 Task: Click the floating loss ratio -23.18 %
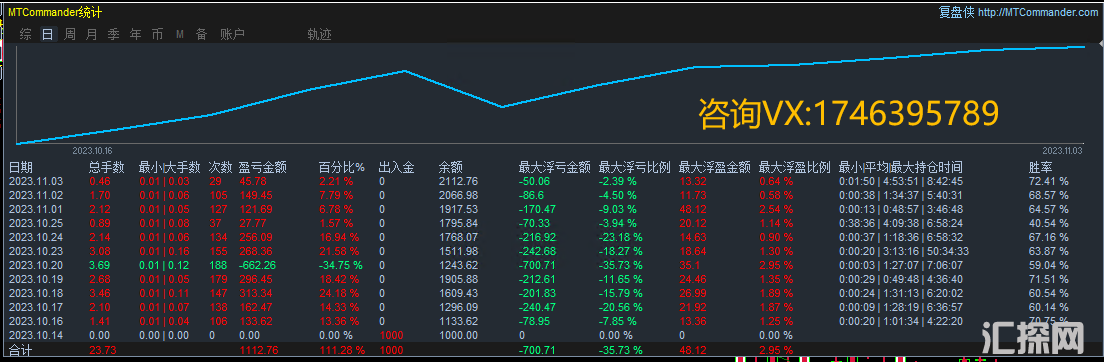point(620,237)
